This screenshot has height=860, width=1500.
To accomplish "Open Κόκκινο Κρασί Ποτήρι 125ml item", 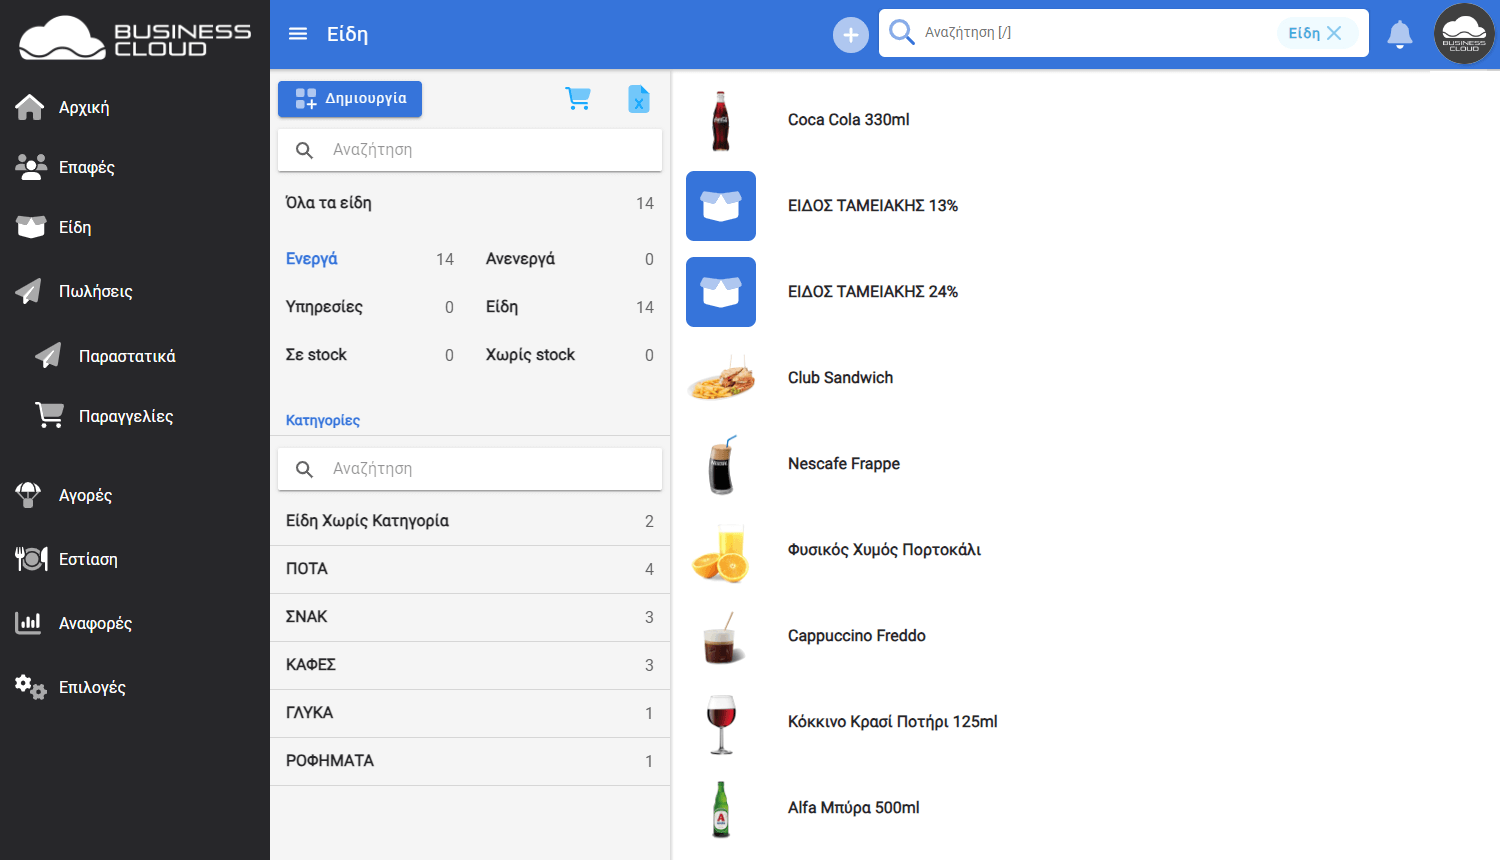I will (x=892, y=722).
